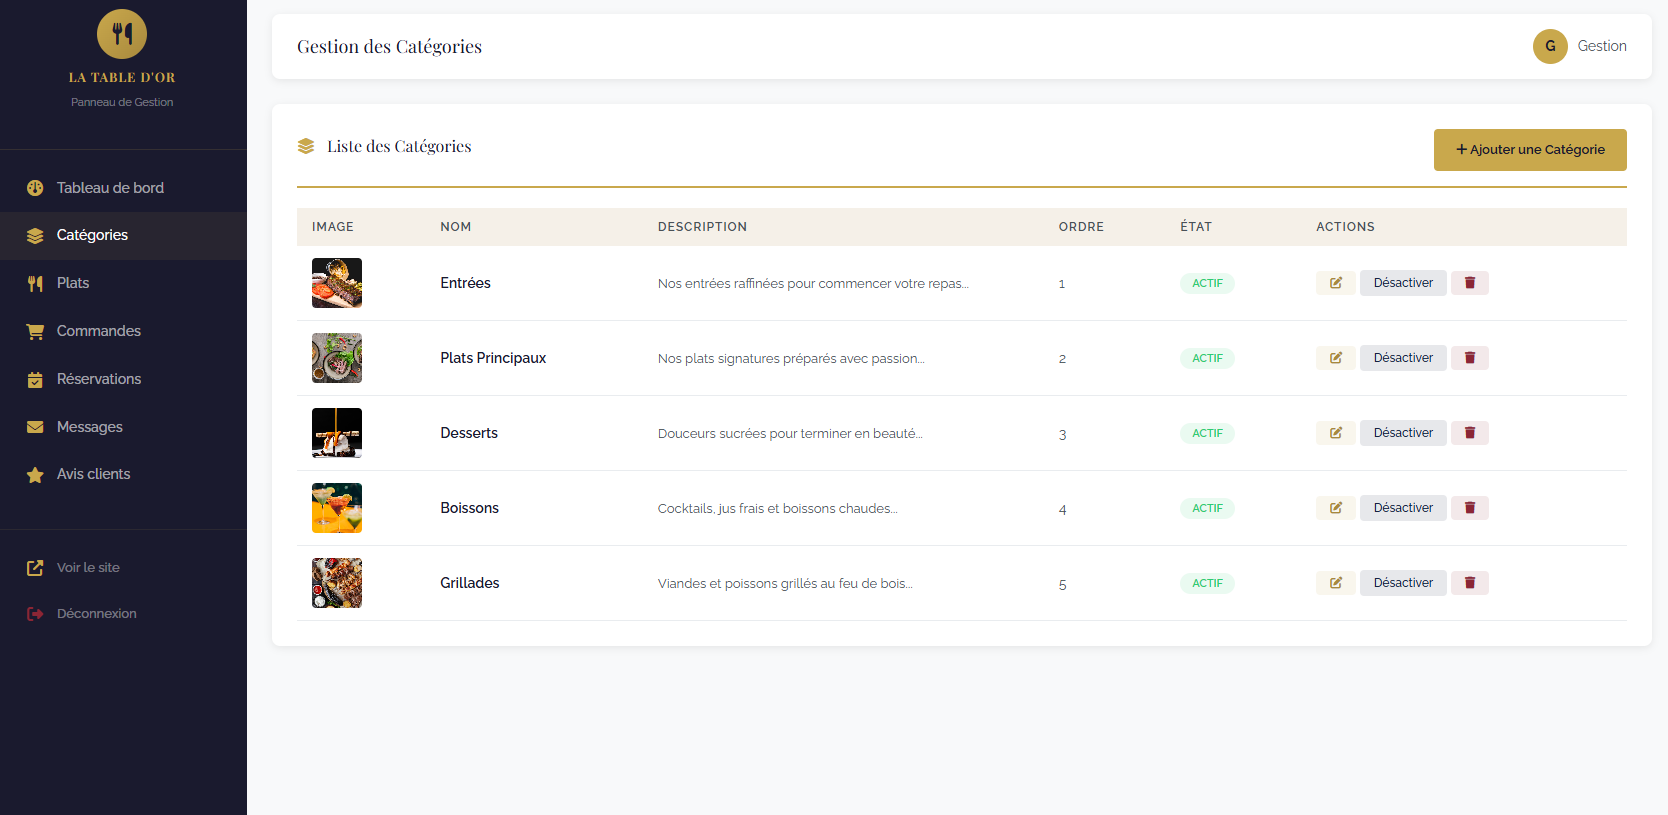Follow the Voir le site link
The width and height of the screenshot is (1668, 815).
click(x=87, y=568)
